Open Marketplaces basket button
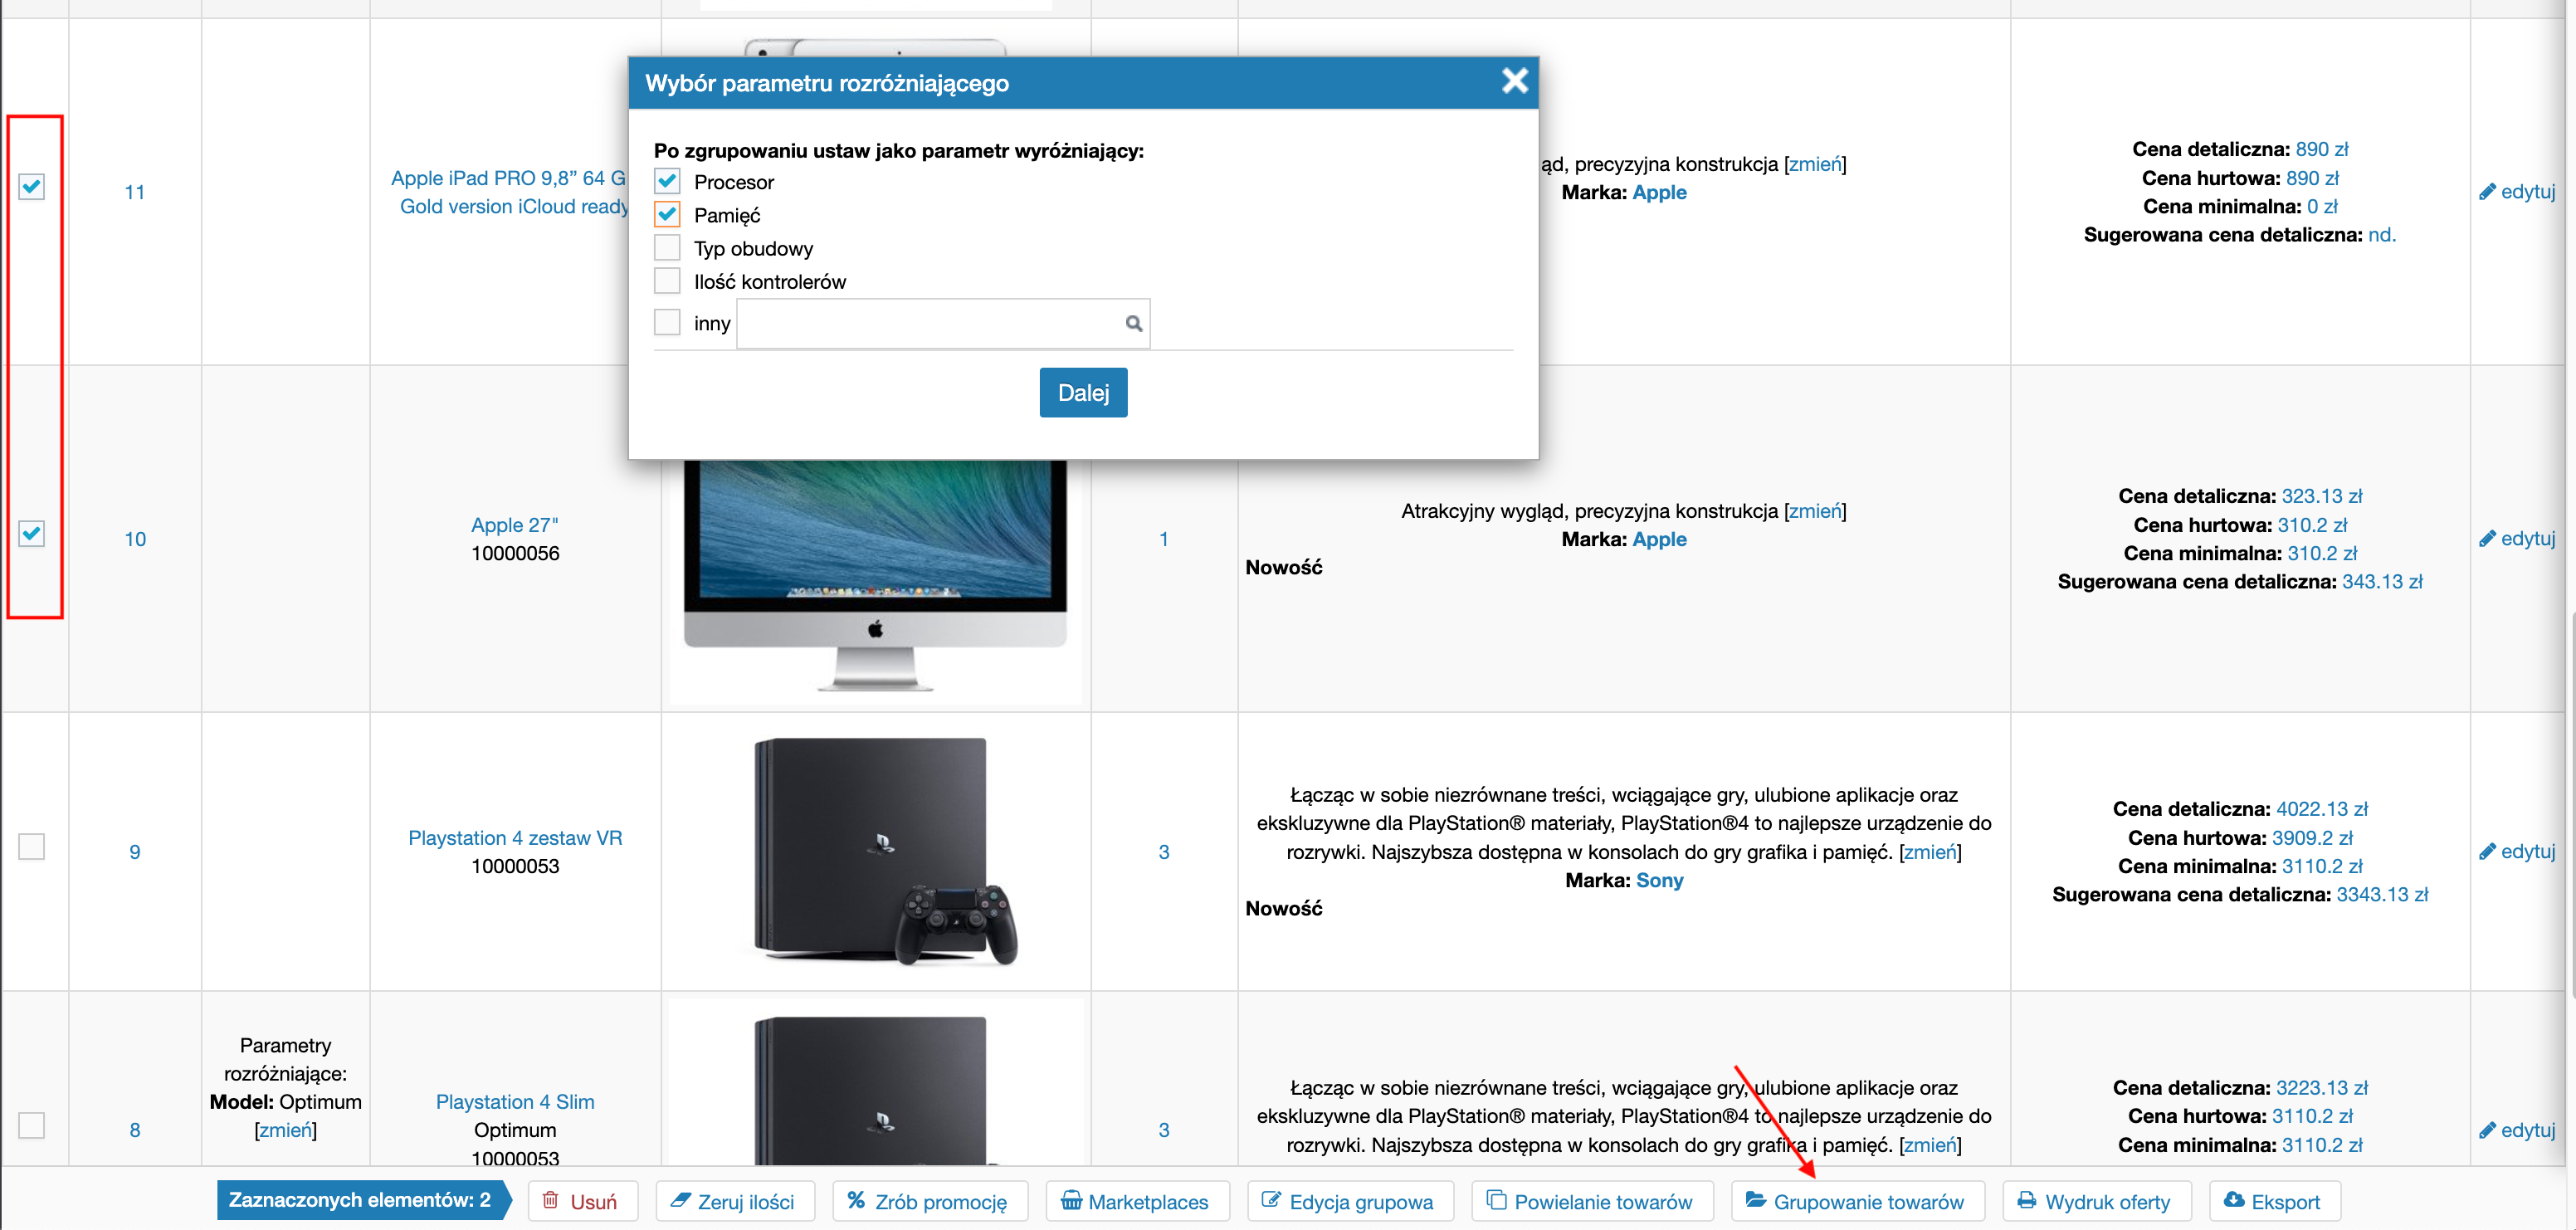Screen dimensions: 2576x1230 pos(1136,1201)
